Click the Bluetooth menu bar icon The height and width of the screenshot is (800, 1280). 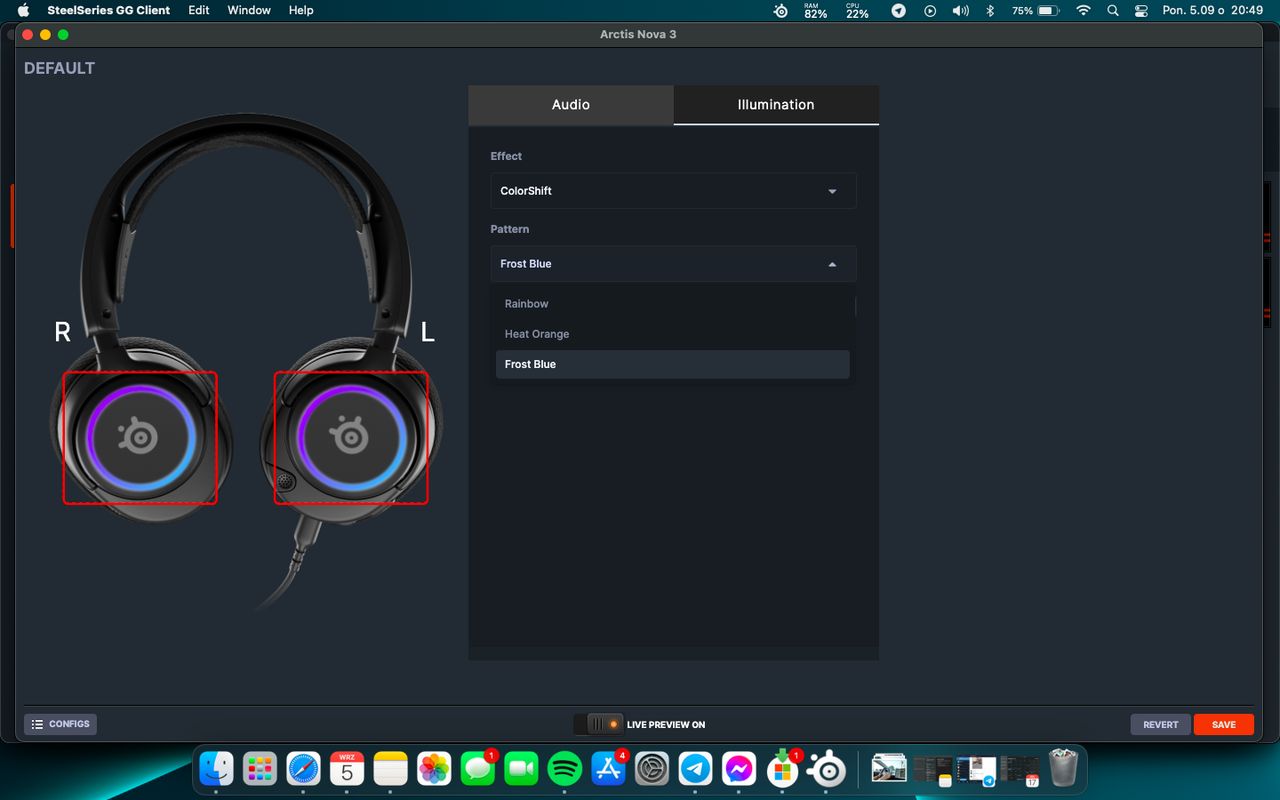[x=990, y=10]
